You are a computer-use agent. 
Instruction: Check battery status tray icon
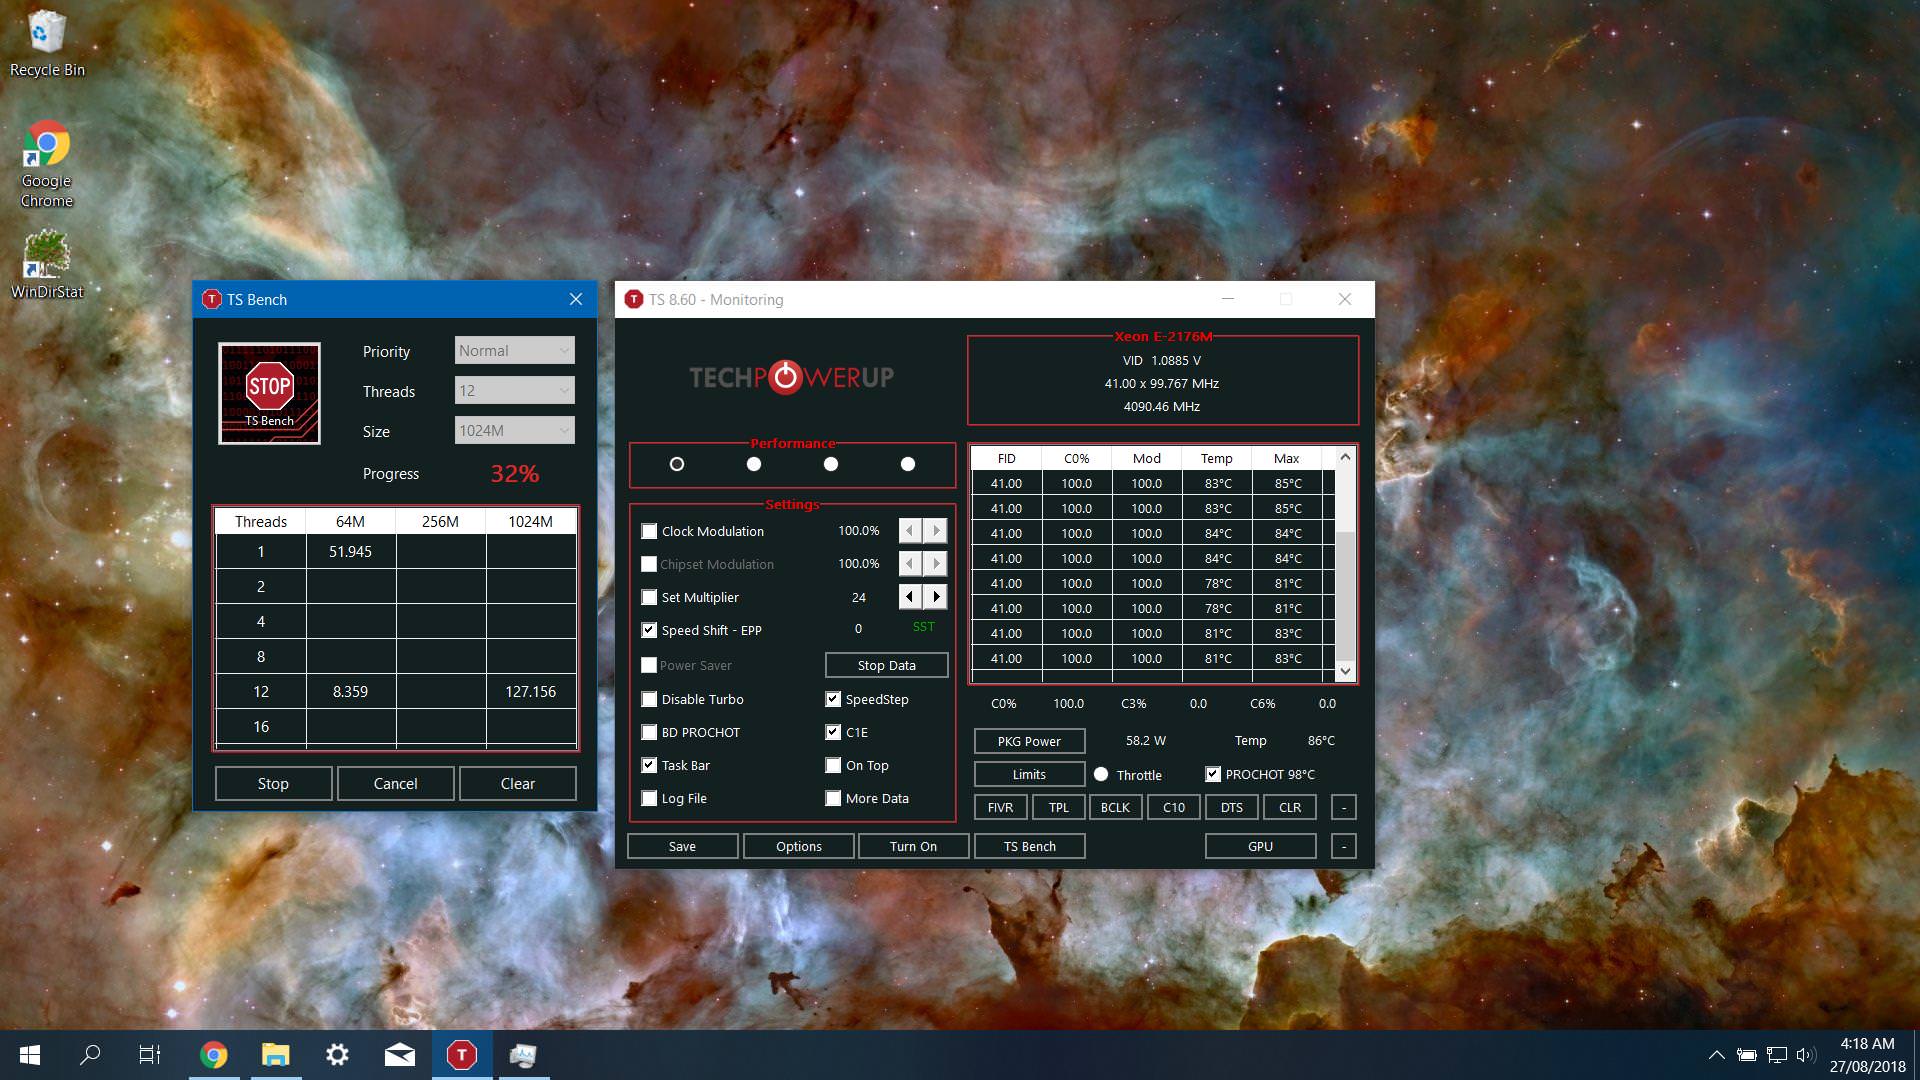click(1746, 1055)
